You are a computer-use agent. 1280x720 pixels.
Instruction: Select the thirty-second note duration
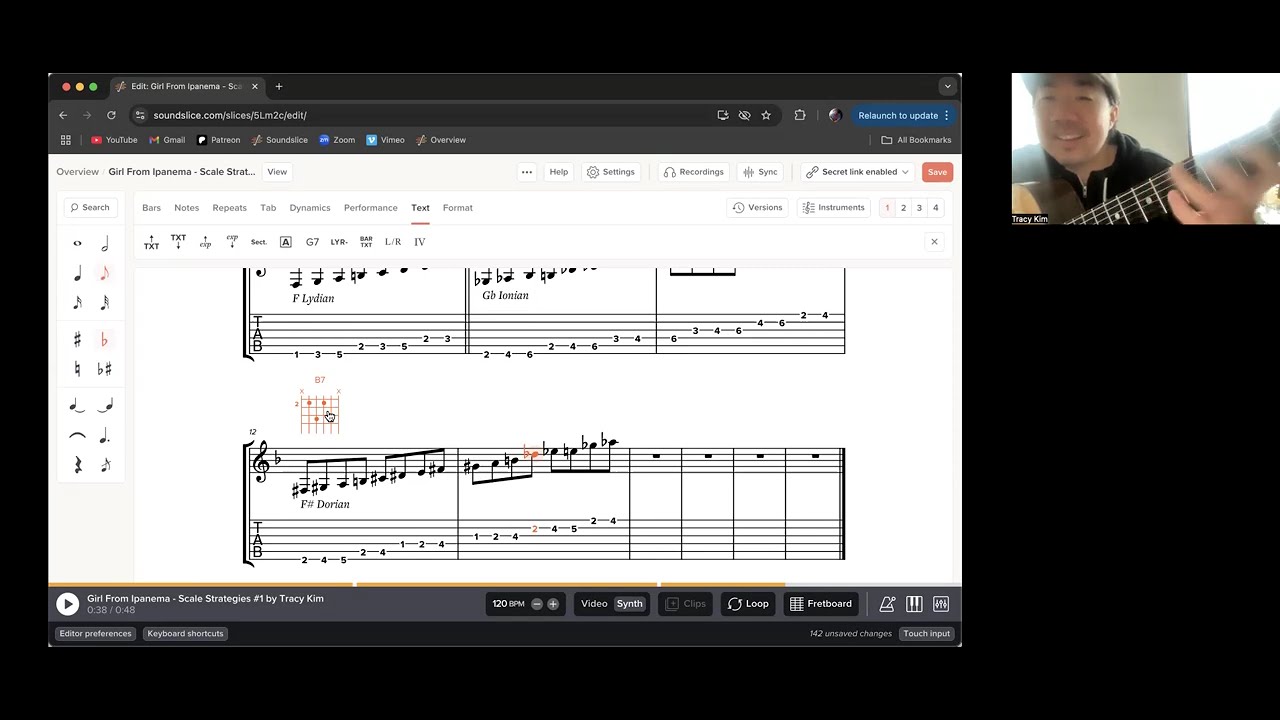pyautogui.click(x=105, y=302)
